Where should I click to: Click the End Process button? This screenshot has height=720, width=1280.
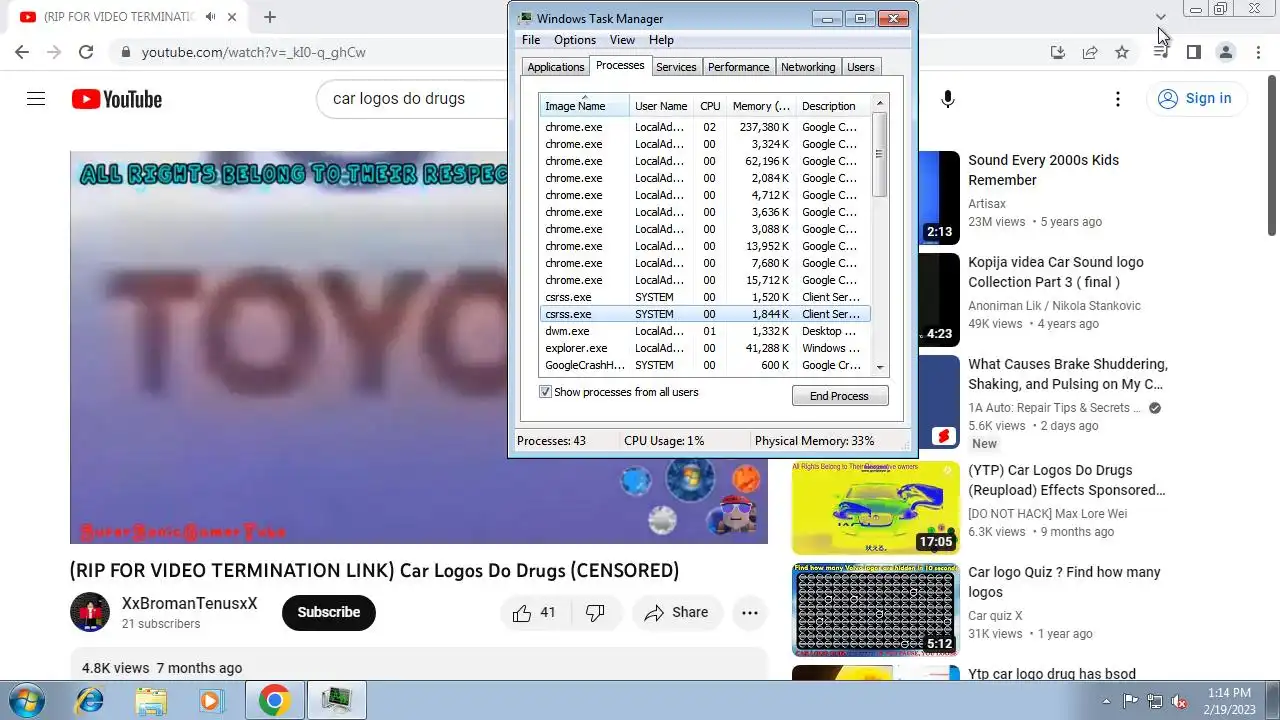click(x=839, y=396)
